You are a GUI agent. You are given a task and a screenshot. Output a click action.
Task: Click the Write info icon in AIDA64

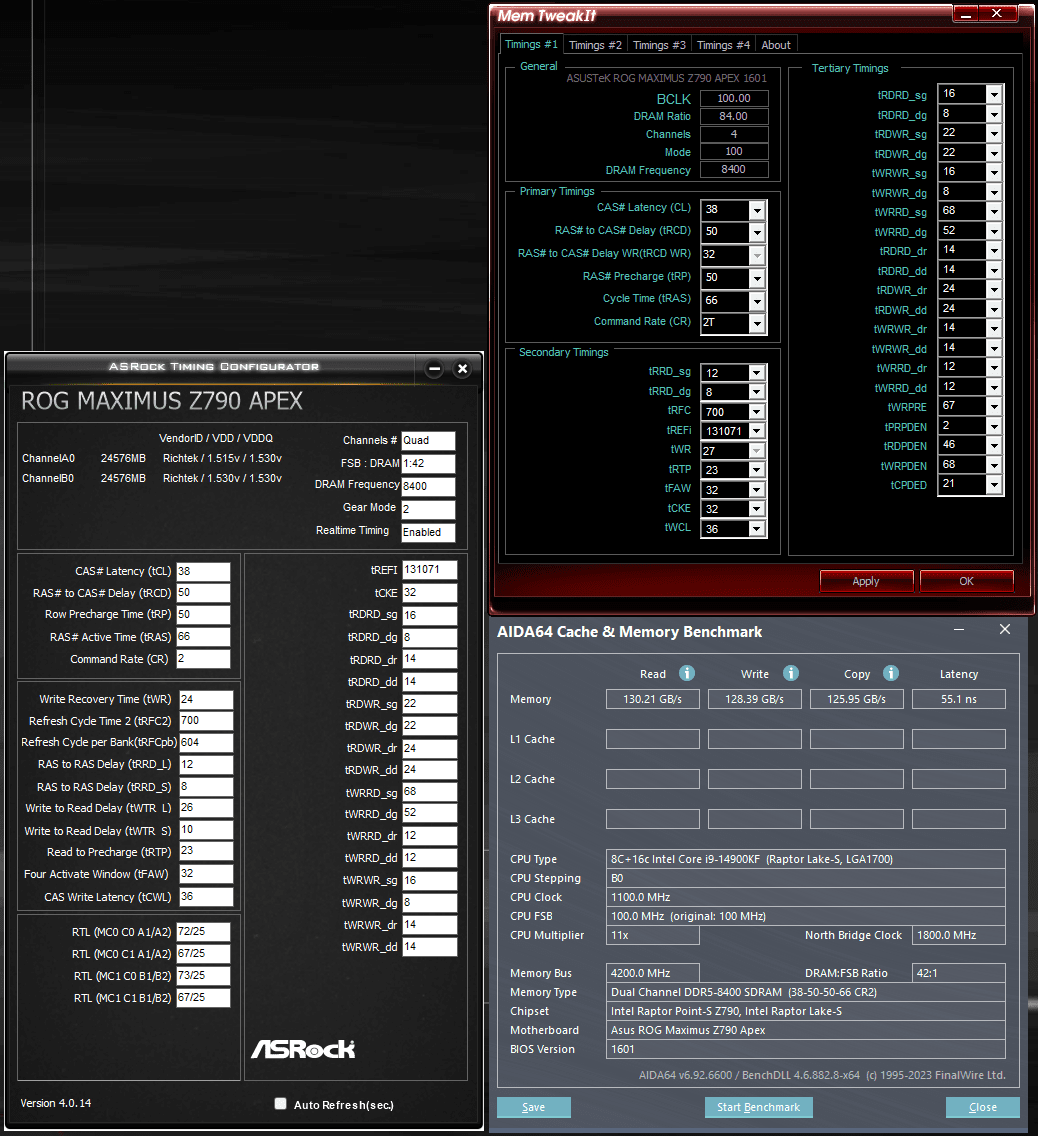point(791,673)
